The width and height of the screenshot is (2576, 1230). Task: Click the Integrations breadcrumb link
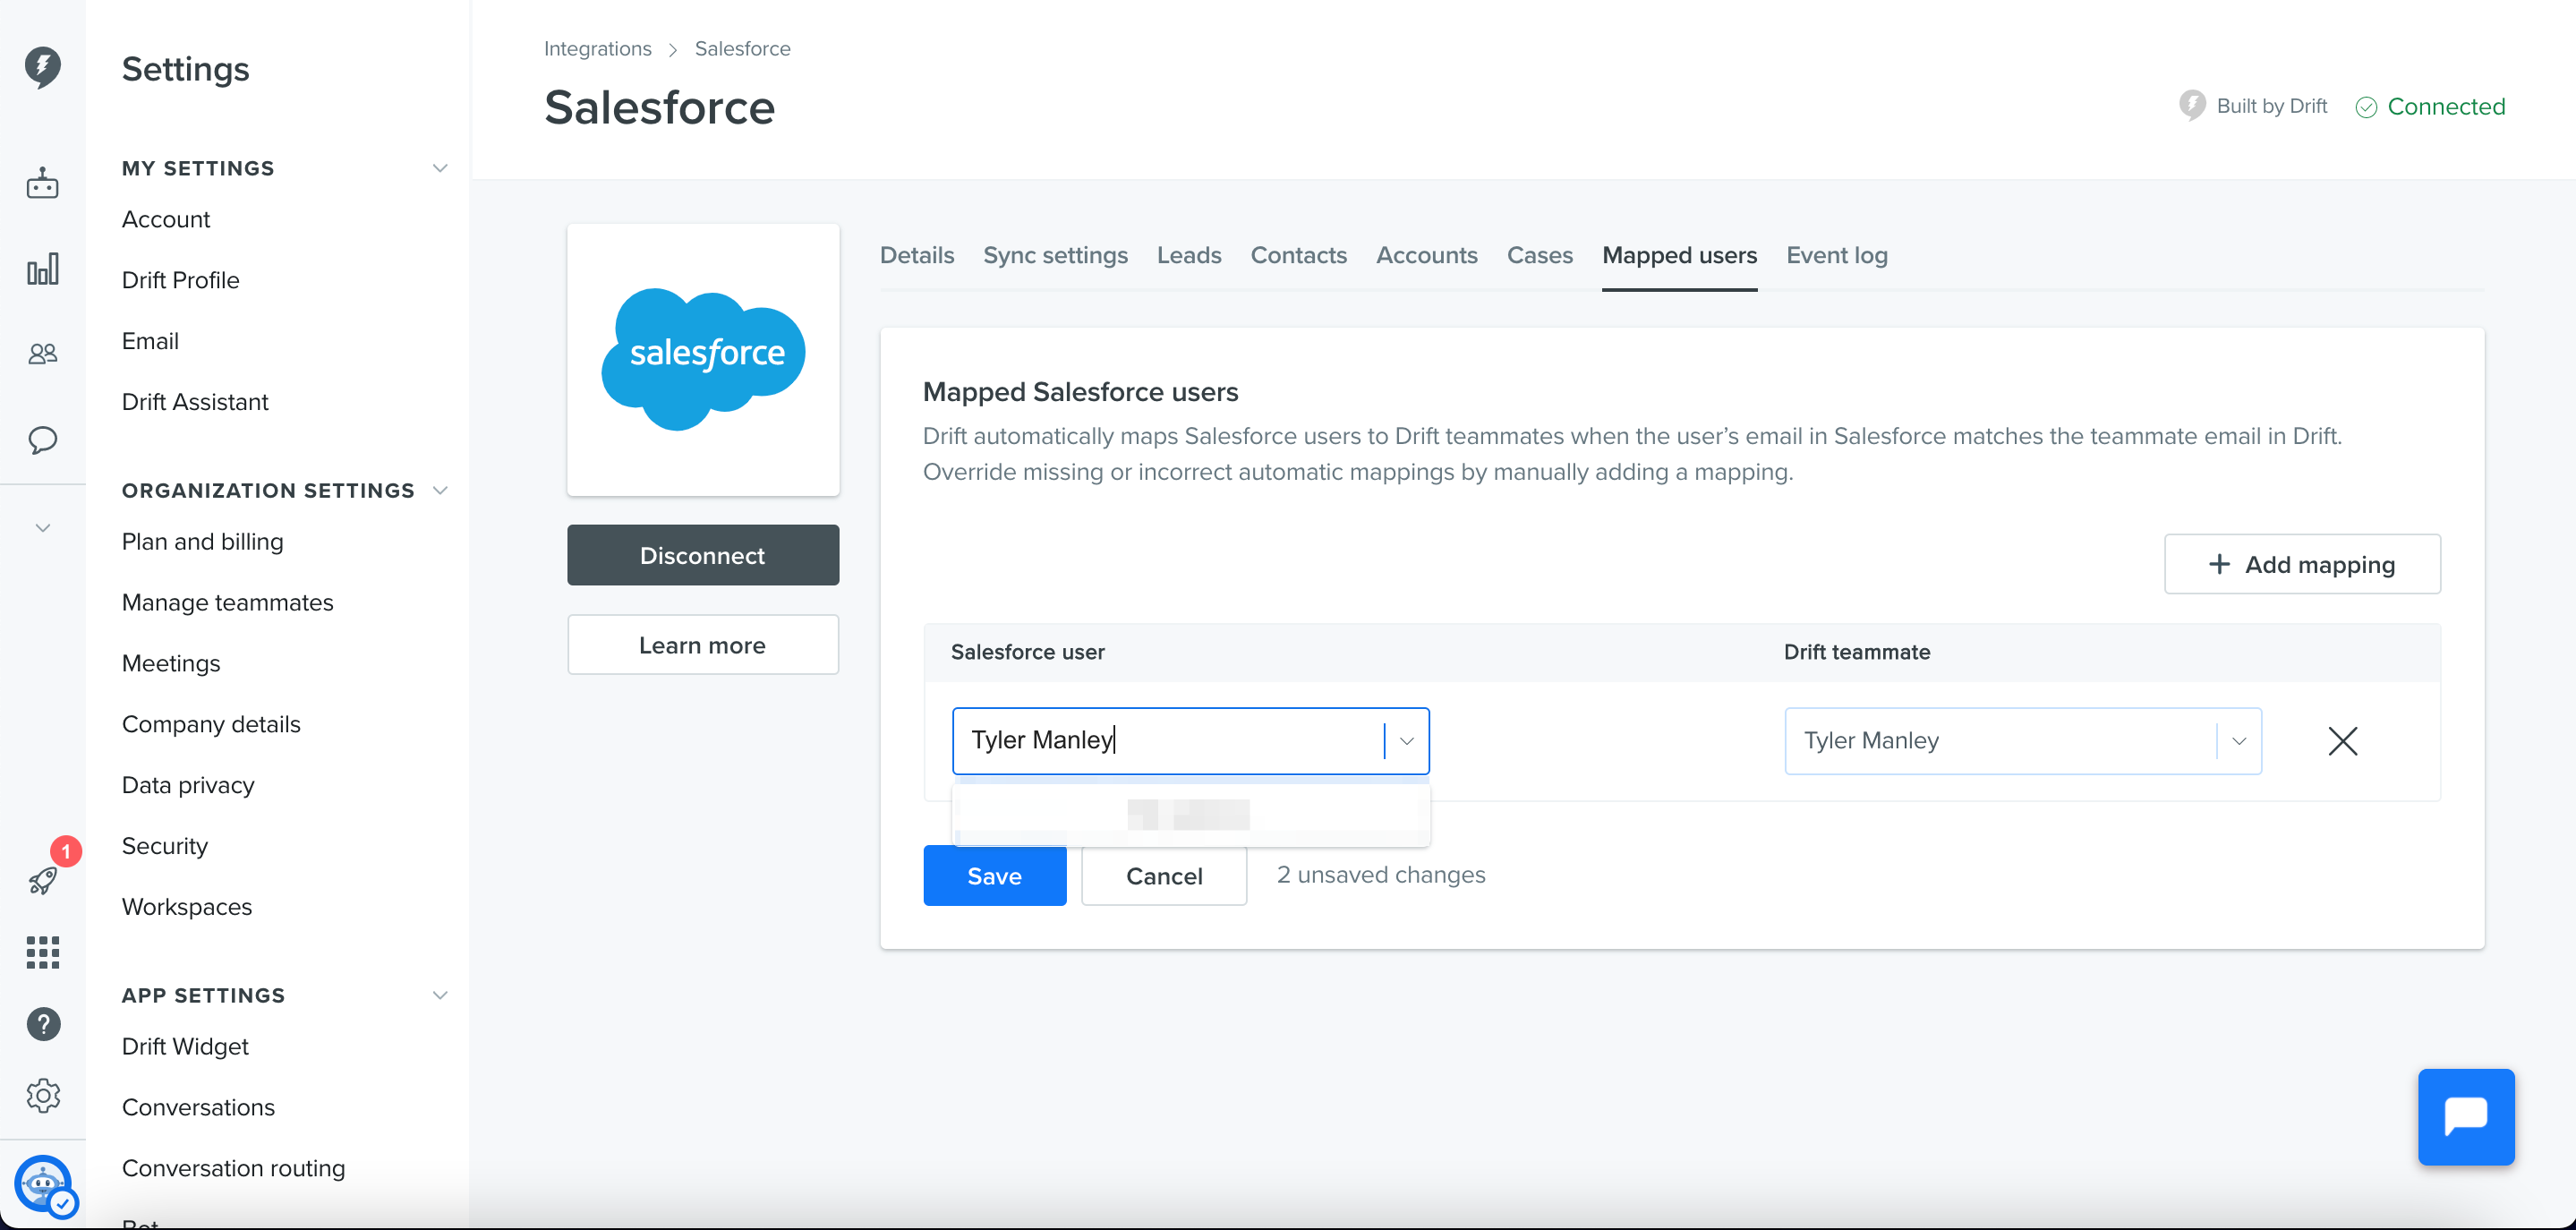click(597, 48)
